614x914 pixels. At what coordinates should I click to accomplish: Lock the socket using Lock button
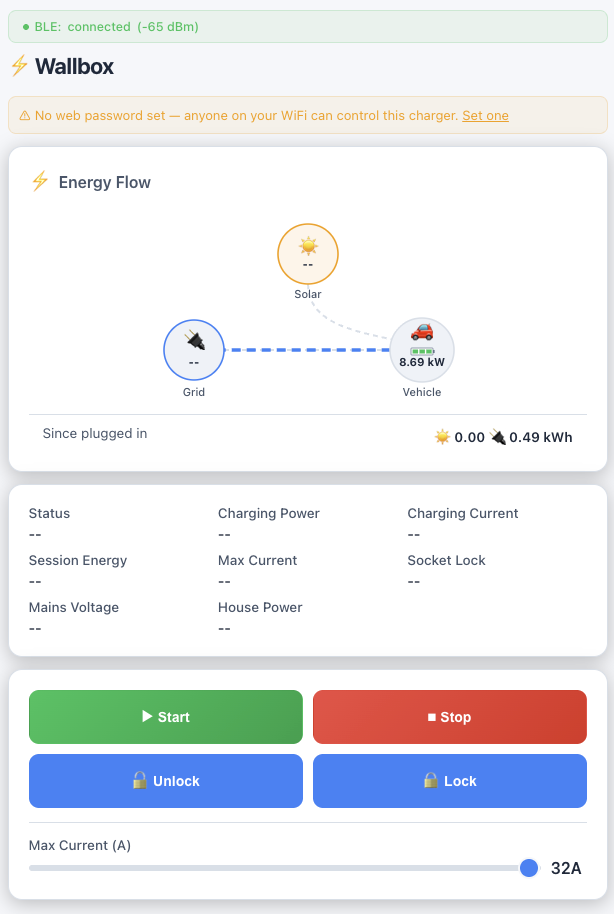[450, 781]
